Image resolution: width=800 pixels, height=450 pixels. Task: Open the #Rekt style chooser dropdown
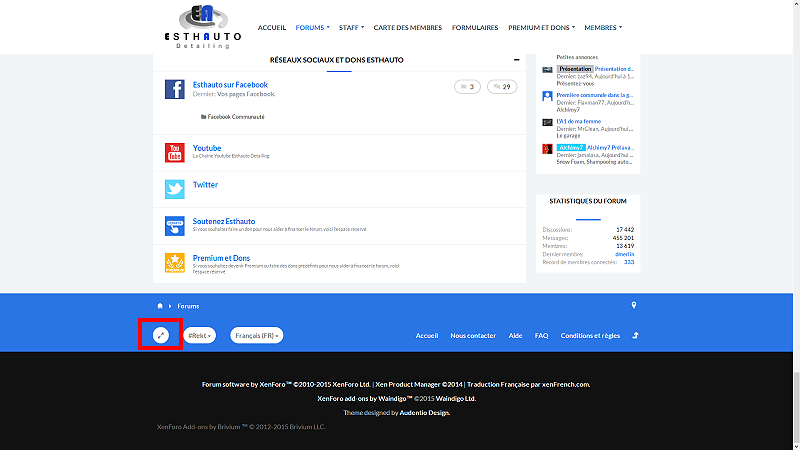199,336
